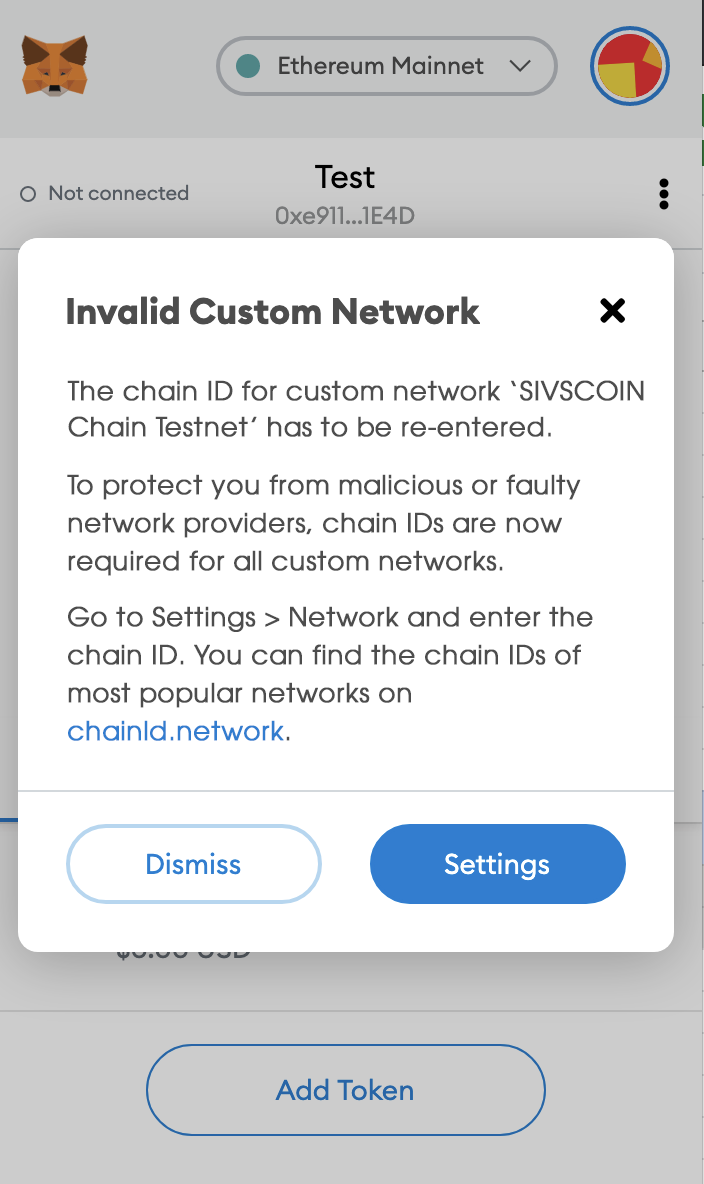Copy the 0xe911...1E4D account address

pyautogui.click(x=345, y=214)
